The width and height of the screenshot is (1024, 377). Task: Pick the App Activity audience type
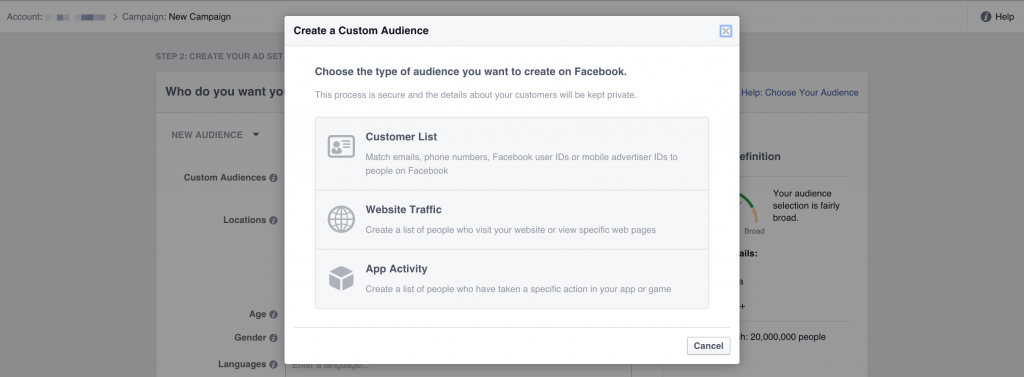click(511, 279)
